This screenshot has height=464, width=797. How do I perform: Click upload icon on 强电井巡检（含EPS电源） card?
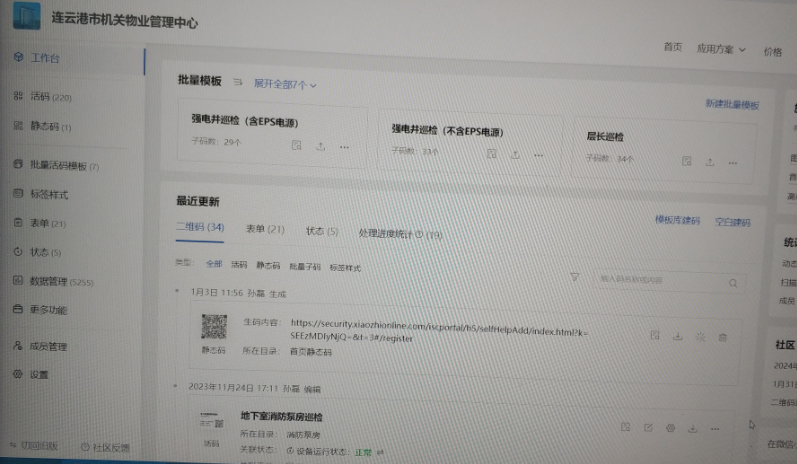(x=320, y=146)
